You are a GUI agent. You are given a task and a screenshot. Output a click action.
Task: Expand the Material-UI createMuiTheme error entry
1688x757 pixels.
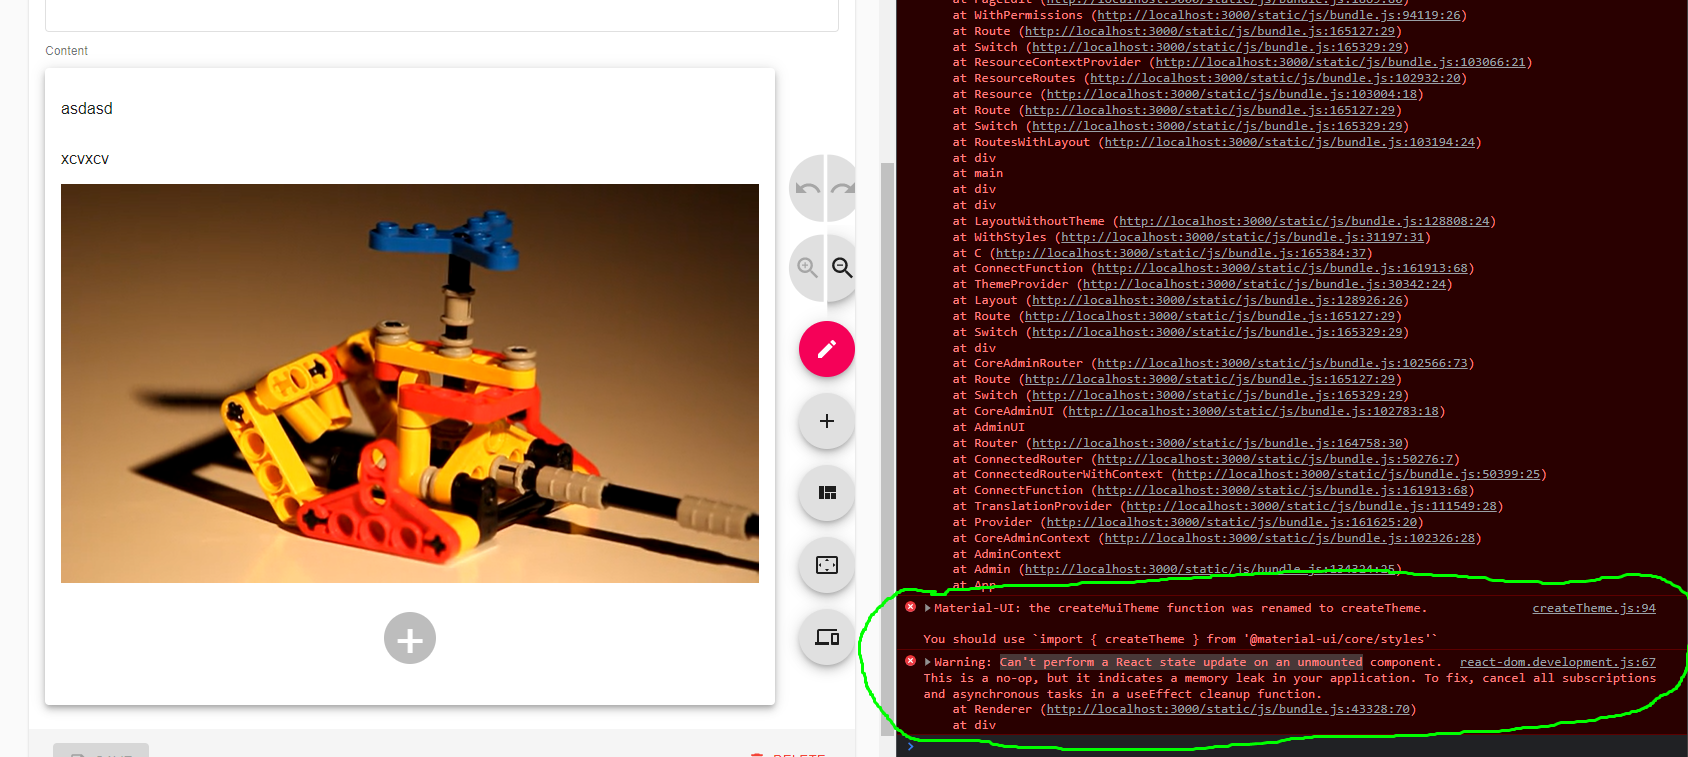coord(928,608)
